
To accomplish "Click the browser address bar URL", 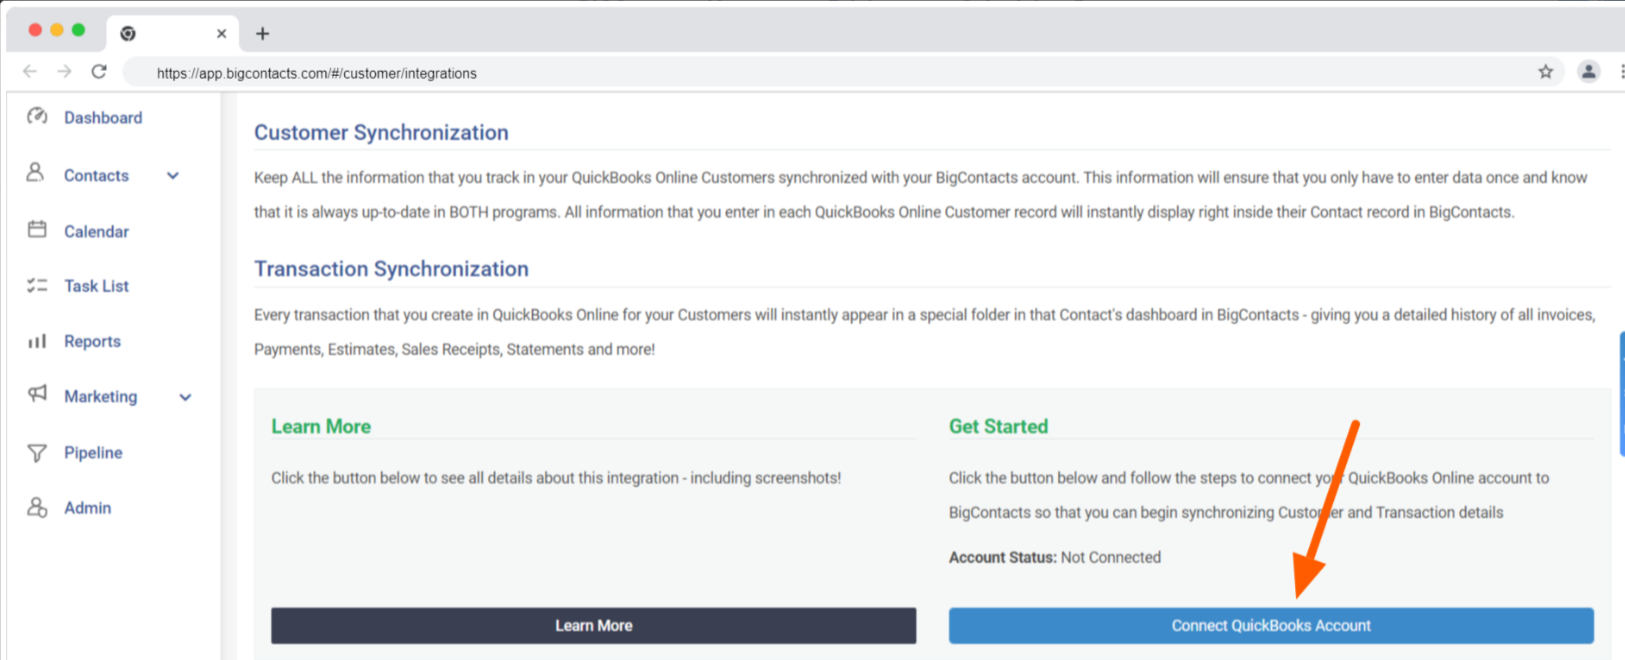I will tap(316, 73).
